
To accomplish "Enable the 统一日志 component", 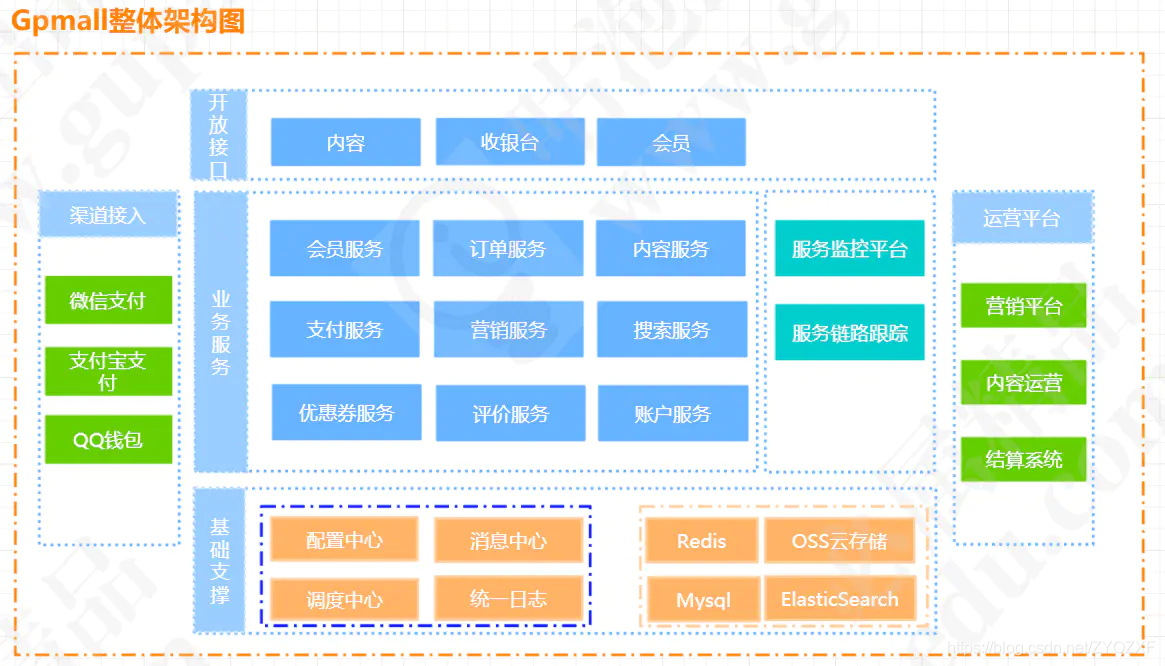I will [508, 599].
